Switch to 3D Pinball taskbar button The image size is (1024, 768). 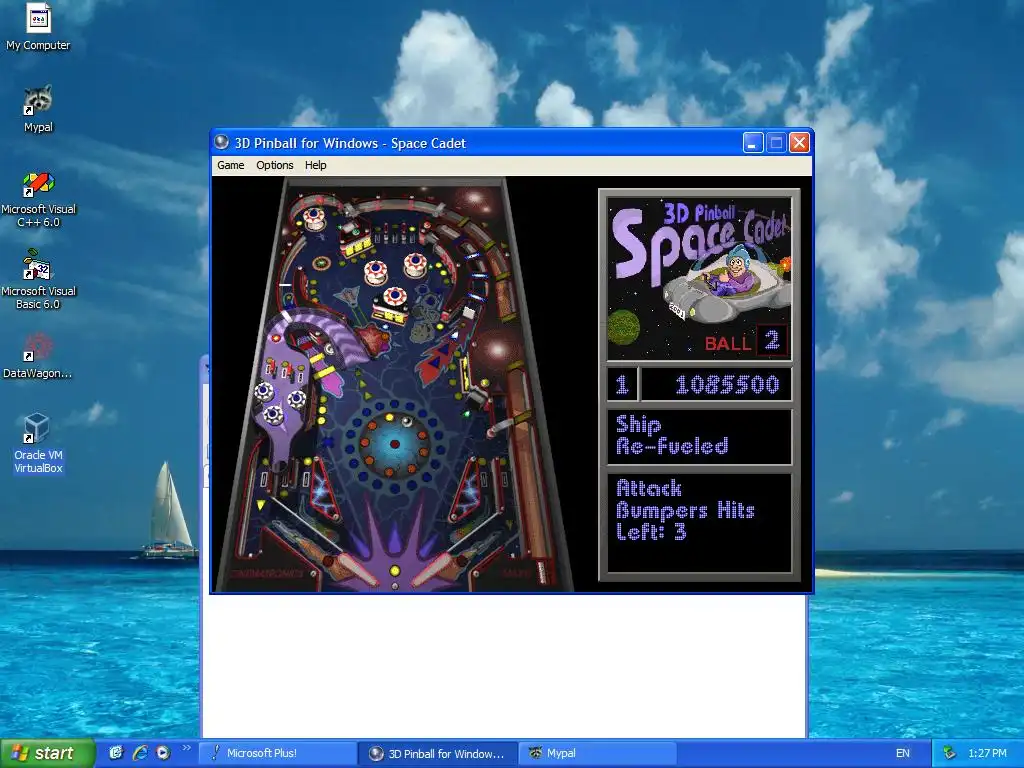(x=438, y=754)
